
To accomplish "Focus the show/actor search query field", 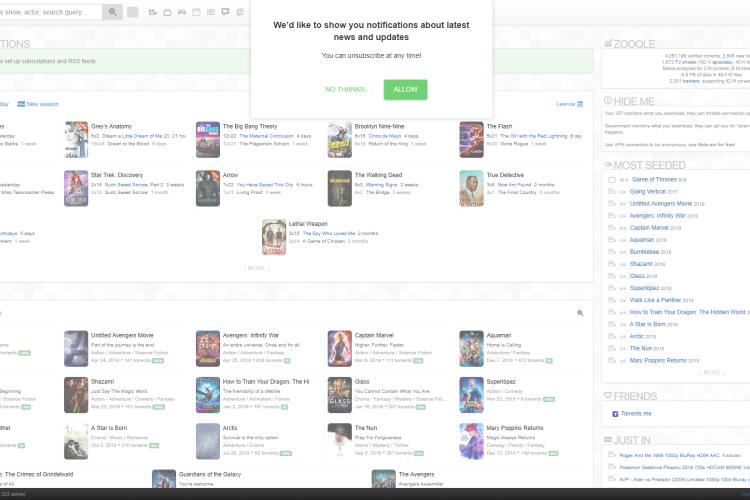I will pyautogui.click(x=50, y=12).
